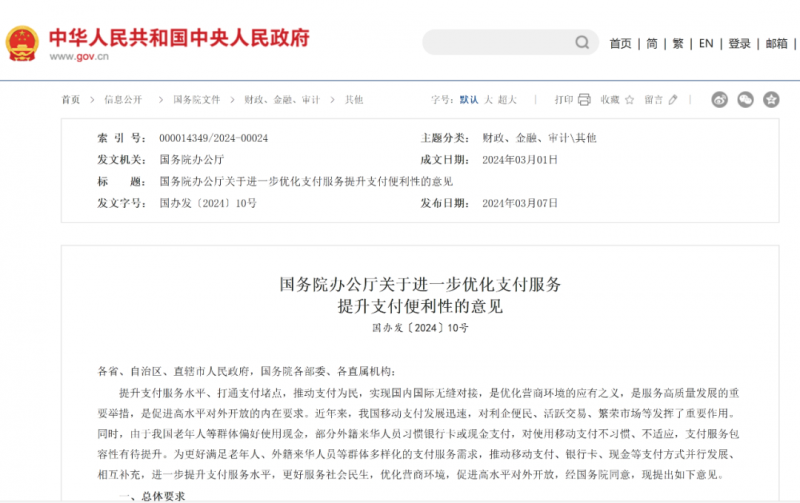800x503 pixels.
Task: Click the 登录 login link
Action: pyautogui.click(x=739, y=44)
